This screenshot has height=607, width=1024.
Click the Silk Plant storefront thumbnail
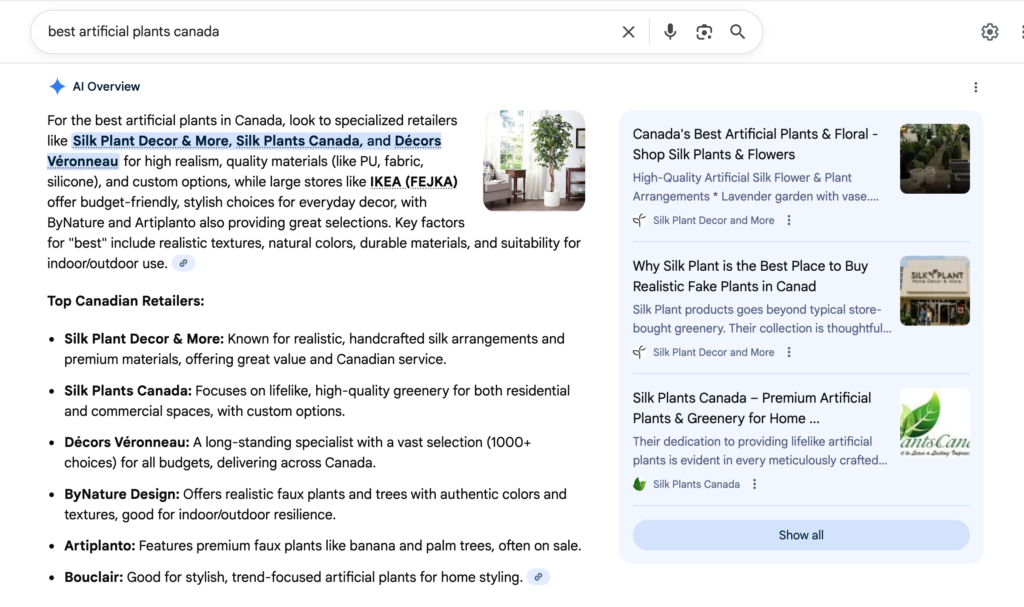[934, 291]
